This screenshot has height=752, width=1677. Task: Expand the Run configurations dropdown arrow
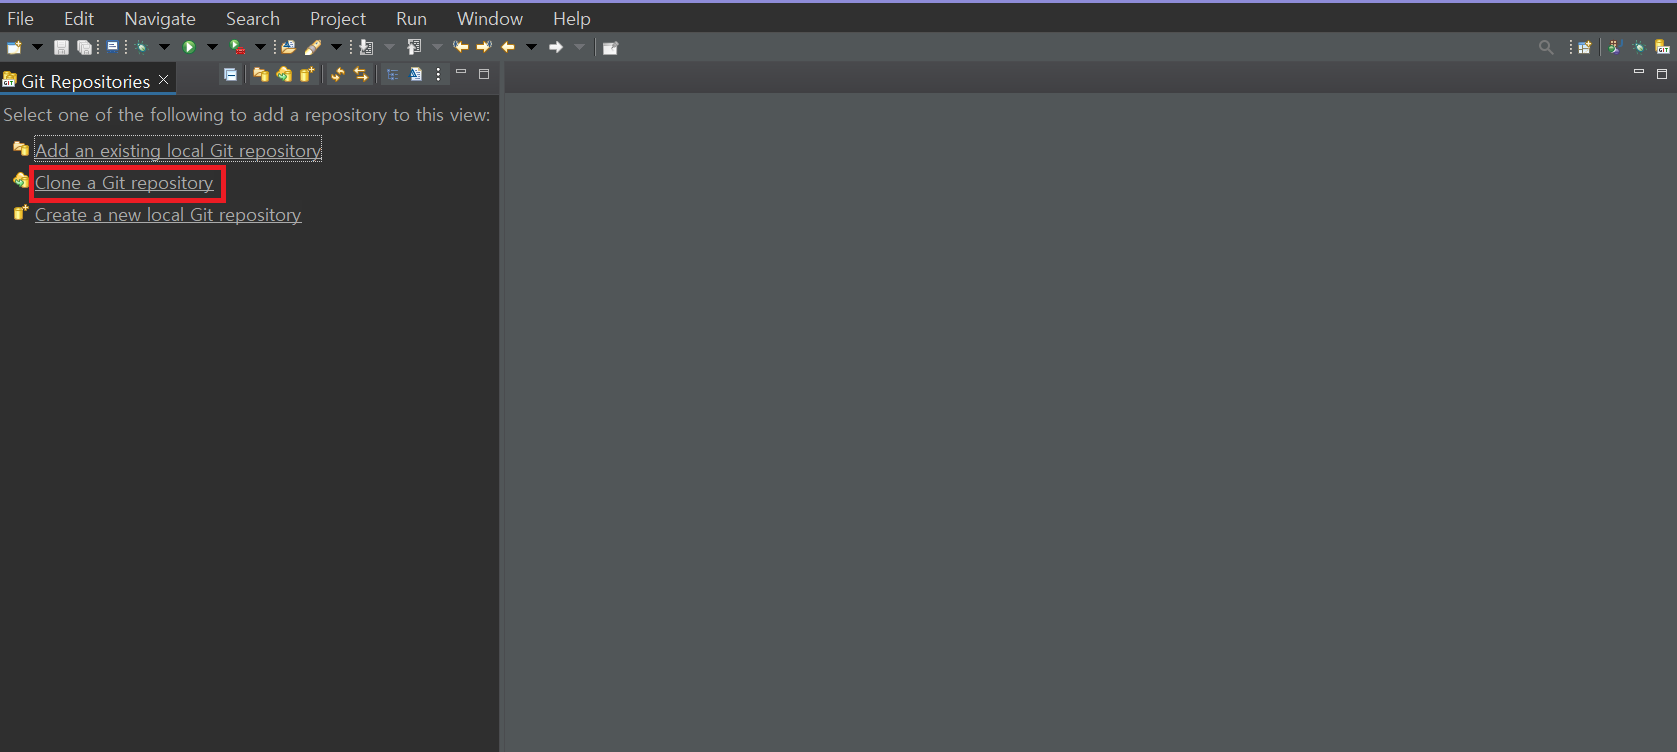coord(212,47)
